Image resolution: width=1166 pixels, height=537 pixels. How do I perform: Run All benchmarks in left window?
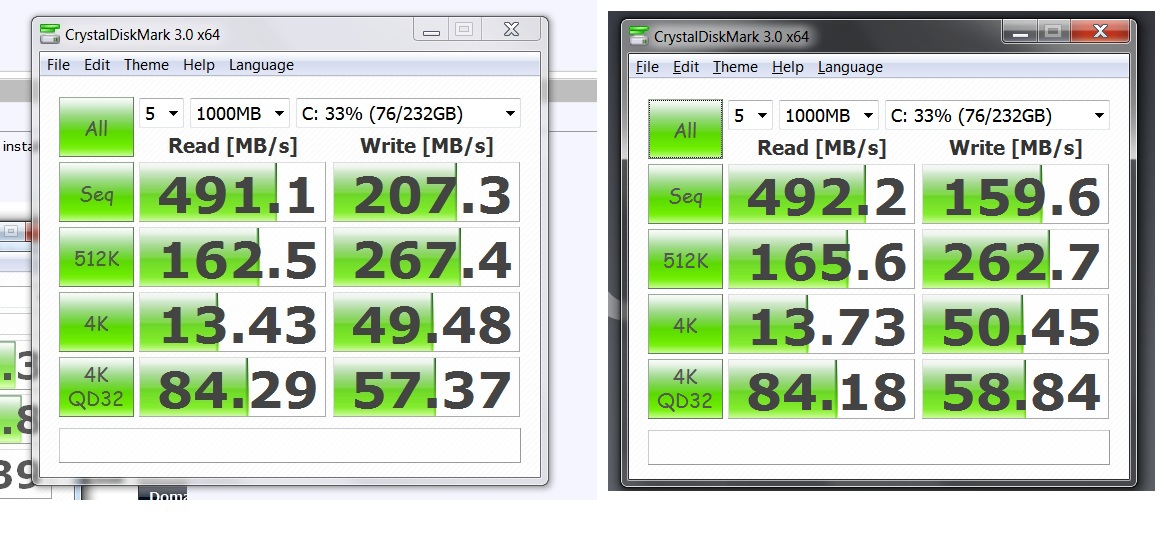[97, 127]
